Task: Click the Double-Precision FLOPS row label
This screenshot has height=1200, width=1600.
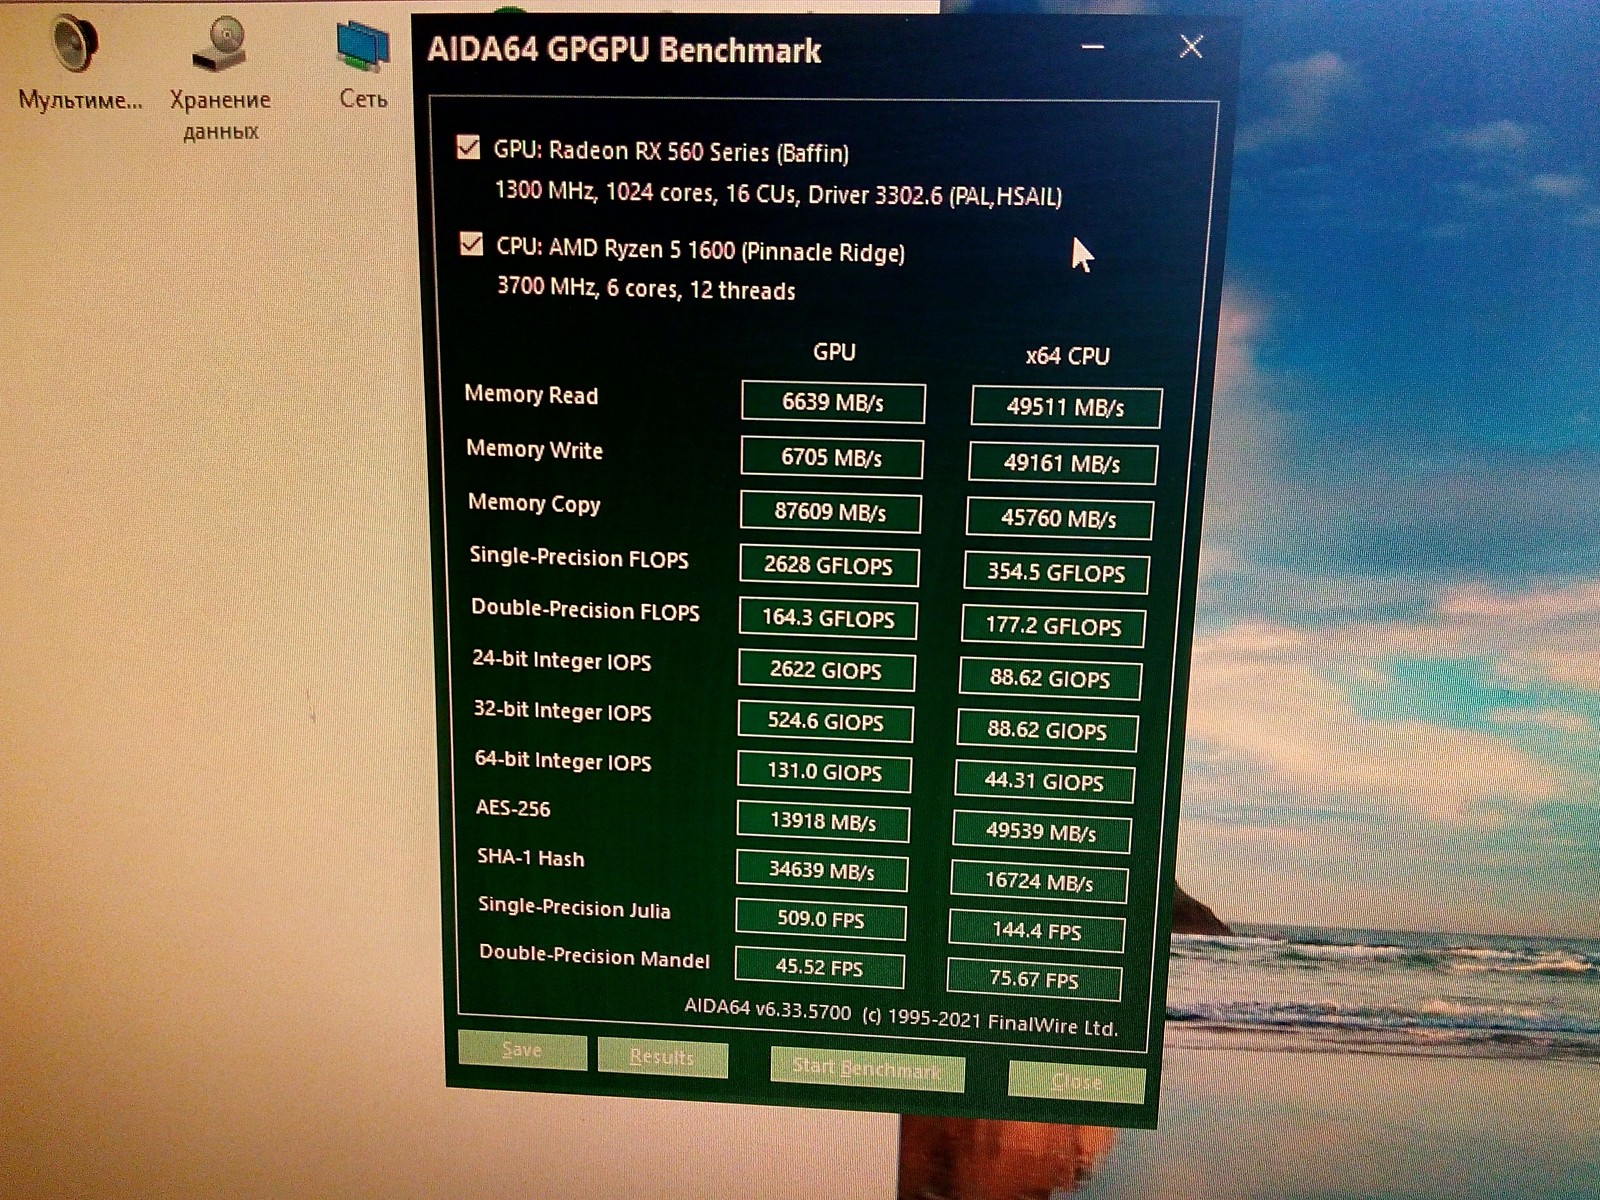Action: pos(585,610)
